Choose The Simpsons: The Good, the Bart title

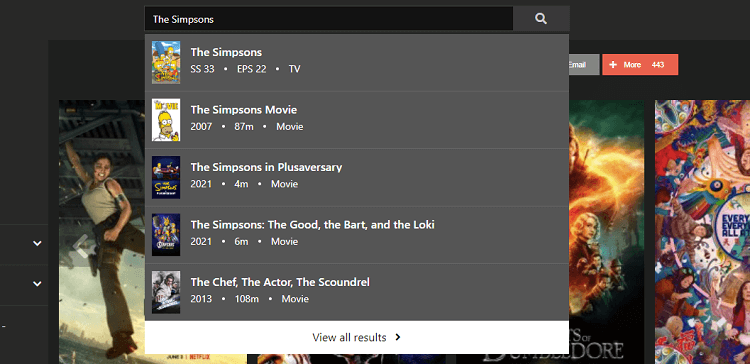tap(312, 225)
